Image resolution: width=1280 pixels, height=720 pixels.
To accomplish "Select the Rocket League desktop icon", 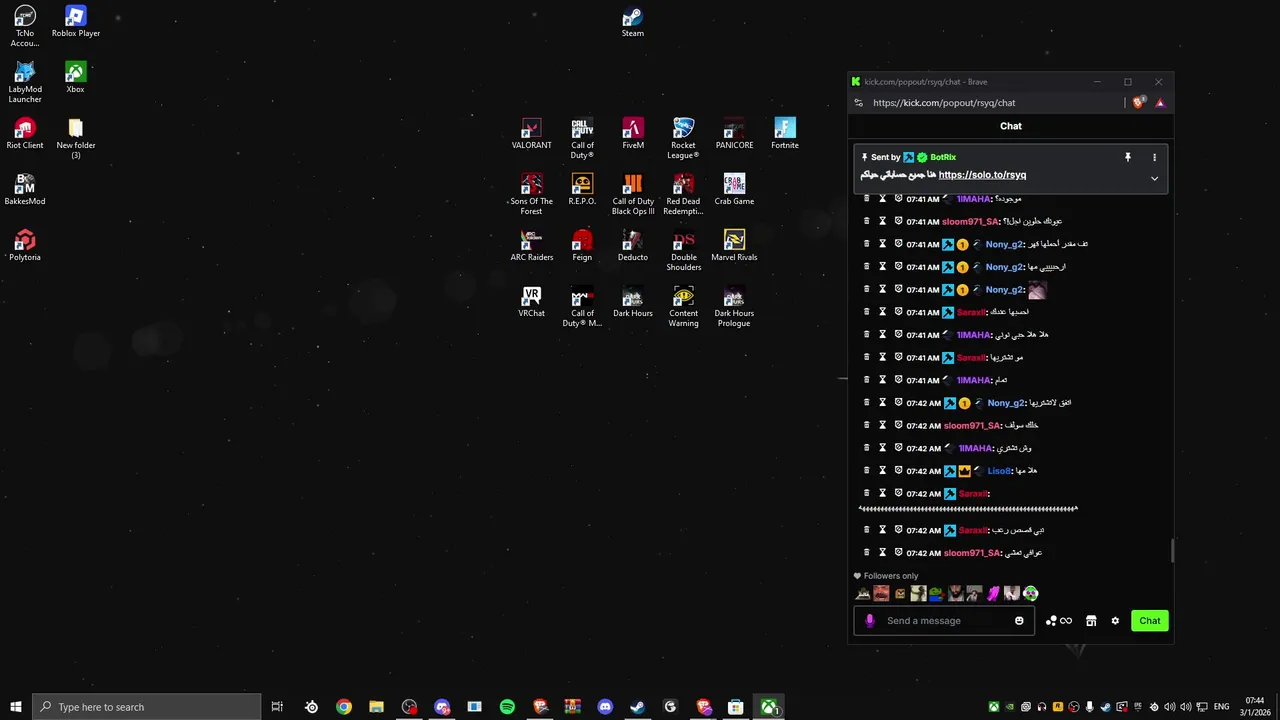I will [683, 138].
